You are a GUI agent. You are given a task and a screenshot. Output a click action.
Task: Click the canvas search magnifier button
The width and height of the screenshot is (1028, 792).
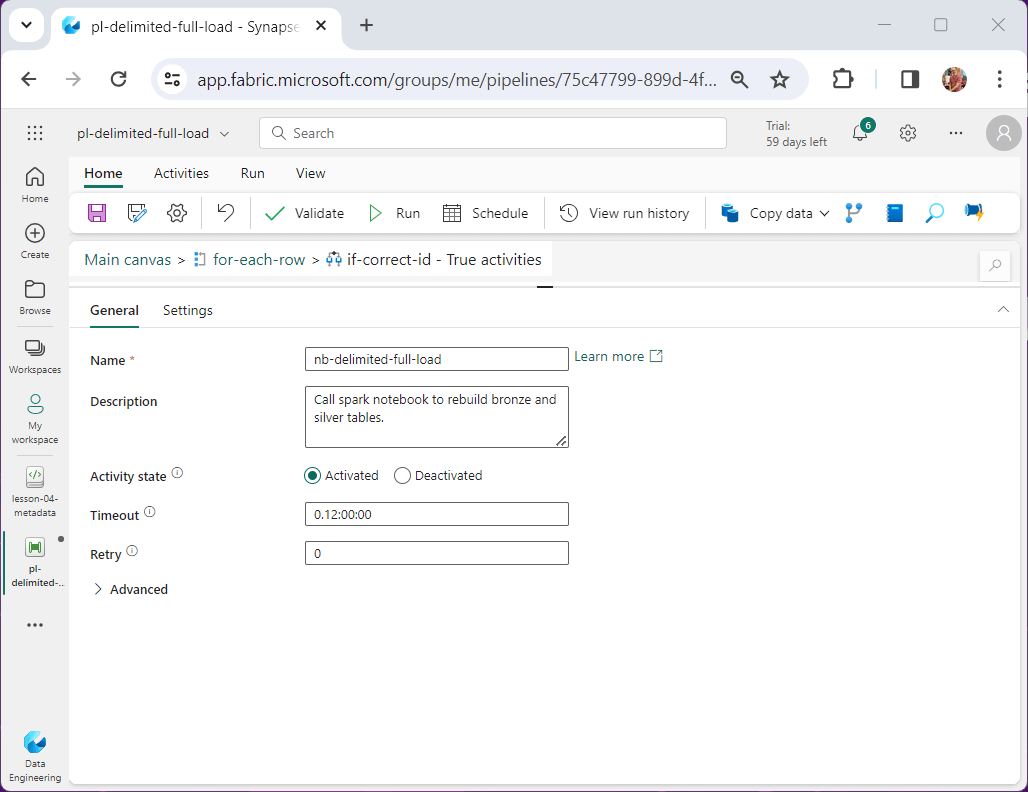tap(995, 265)
